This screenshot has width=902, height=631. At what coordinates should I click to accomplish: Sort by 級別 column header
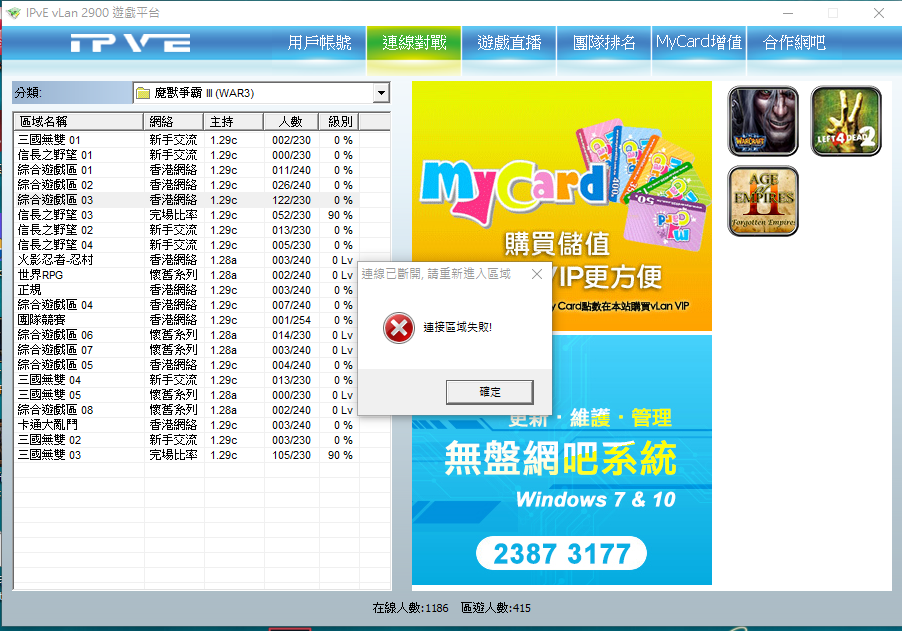point(339,121)
